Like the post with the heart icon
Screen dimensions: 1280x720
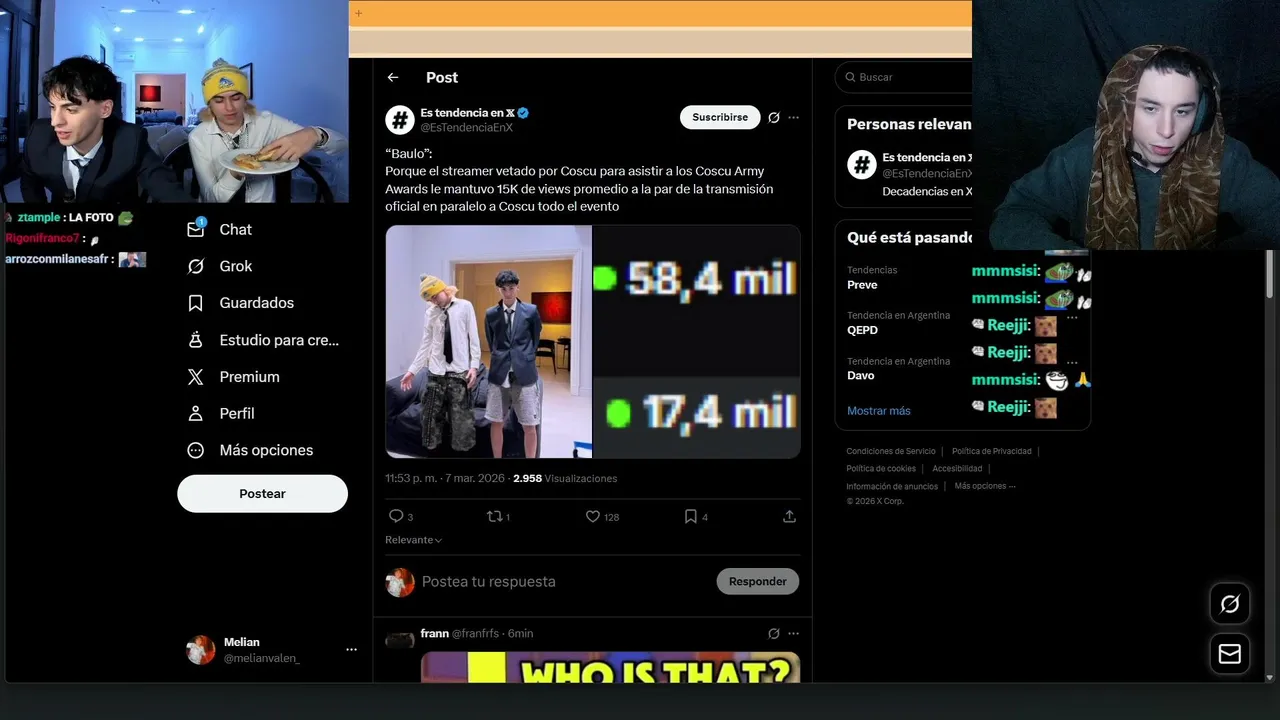[x=592, y=516]
